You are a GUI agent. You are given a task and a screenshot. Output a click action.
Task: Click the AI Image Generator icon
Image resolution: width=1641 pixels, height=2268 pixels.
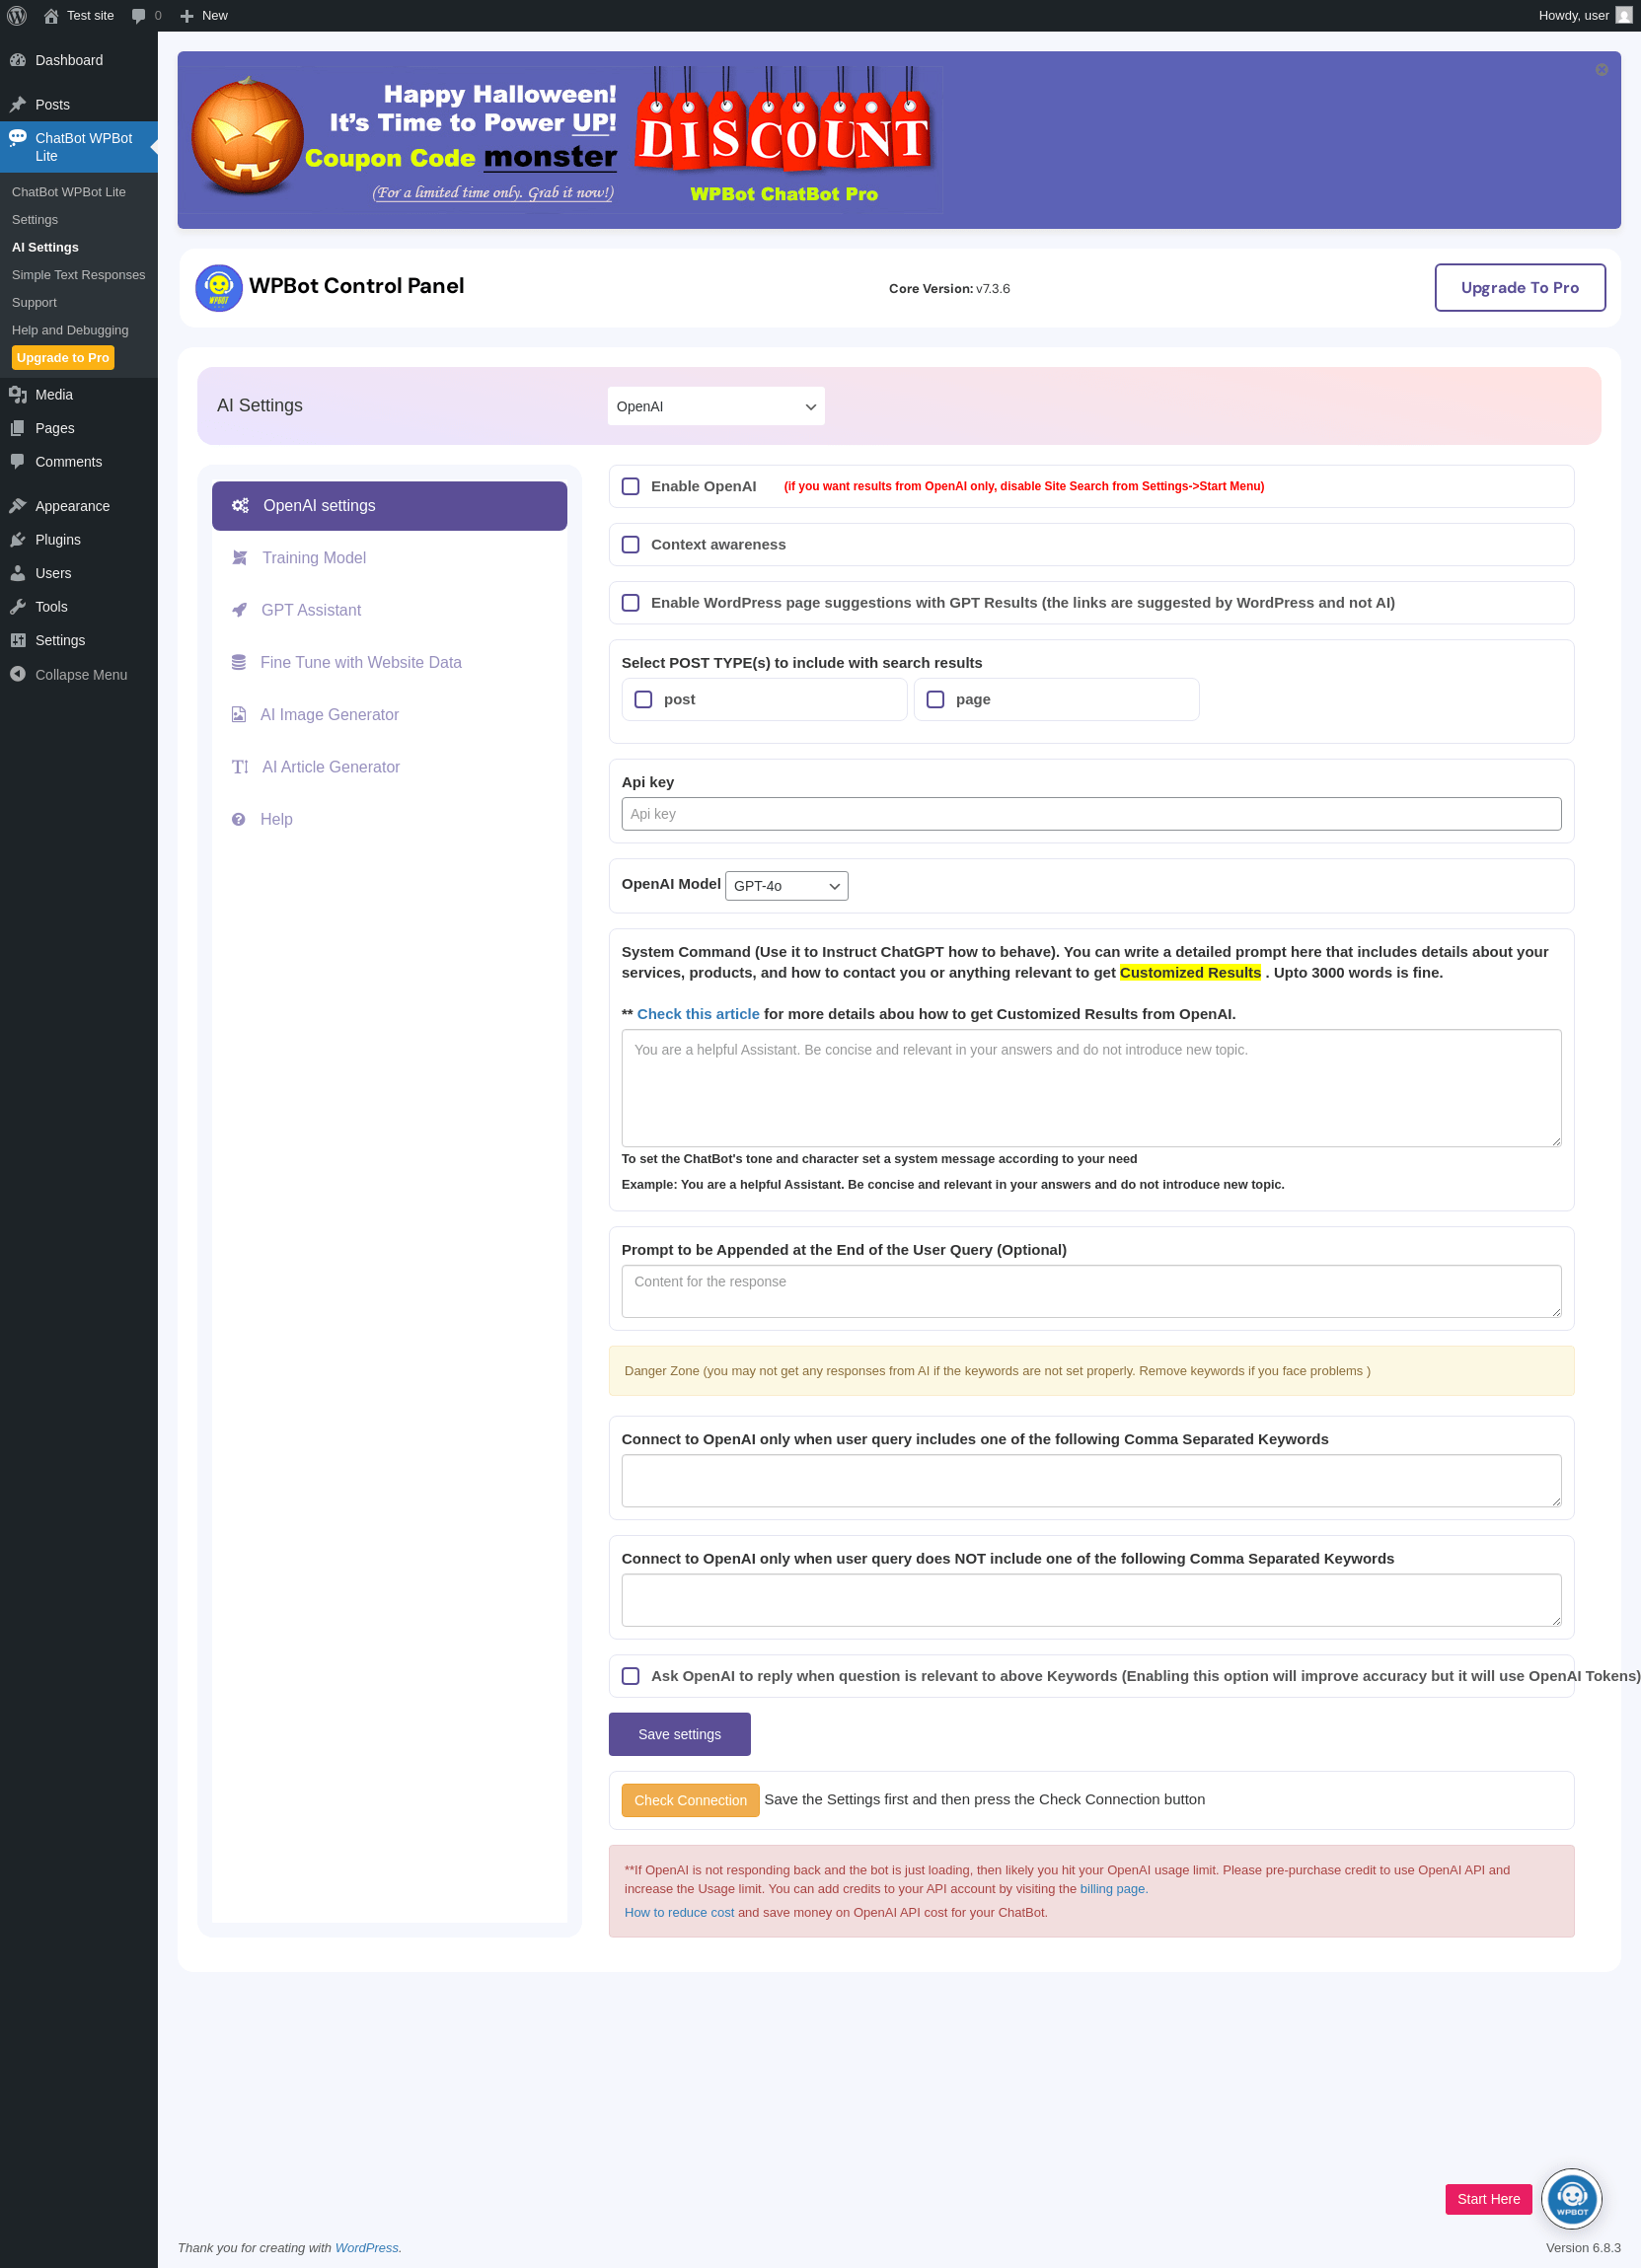[x=239, y=715]
